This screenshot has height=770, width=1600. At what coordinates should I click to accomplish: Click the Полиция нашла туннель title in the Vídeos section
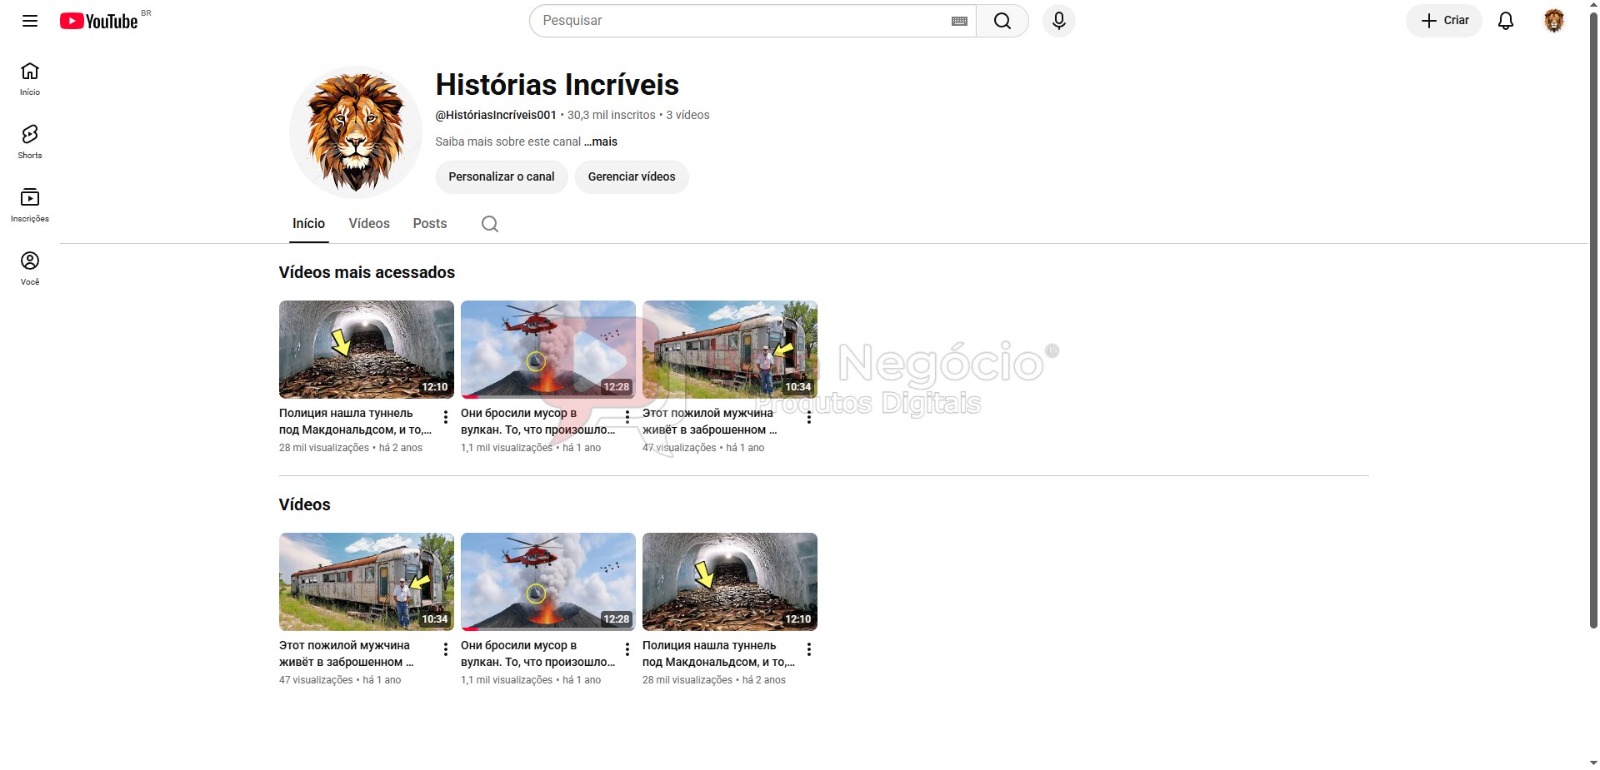pyautogui.click(x=719, y=653)
